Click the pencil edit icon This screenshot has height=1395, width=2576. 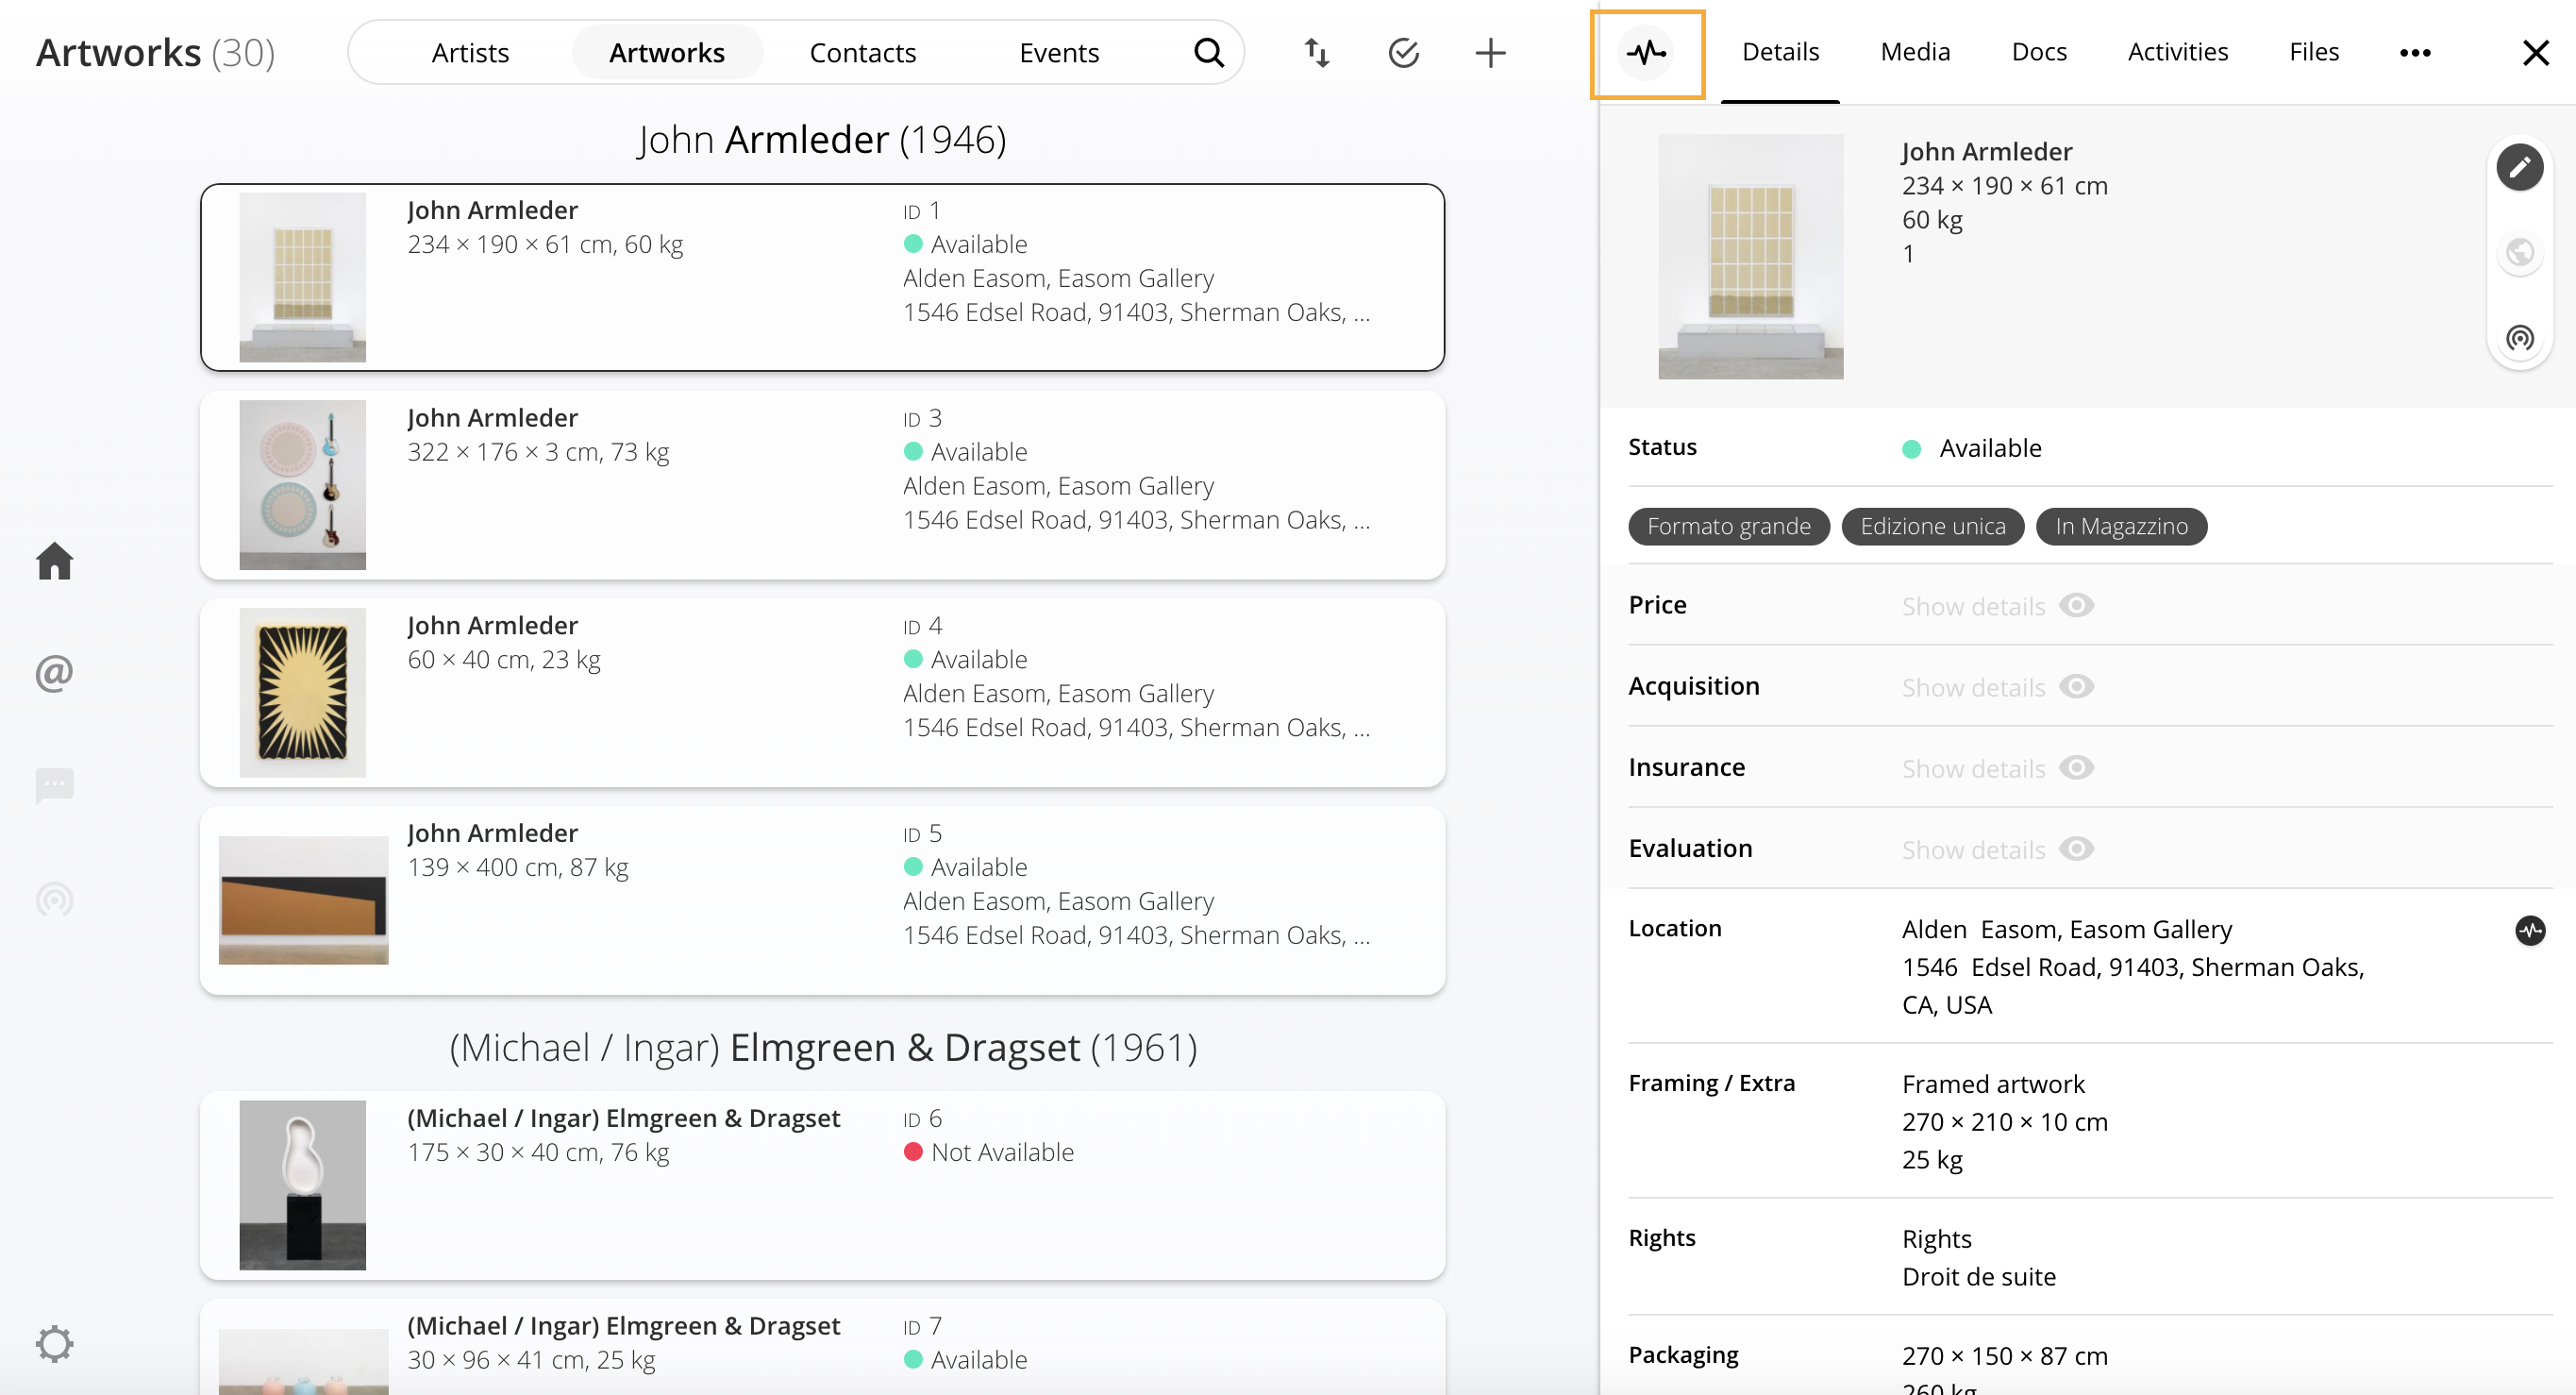pyautogui.click(x=2519, y=167)
